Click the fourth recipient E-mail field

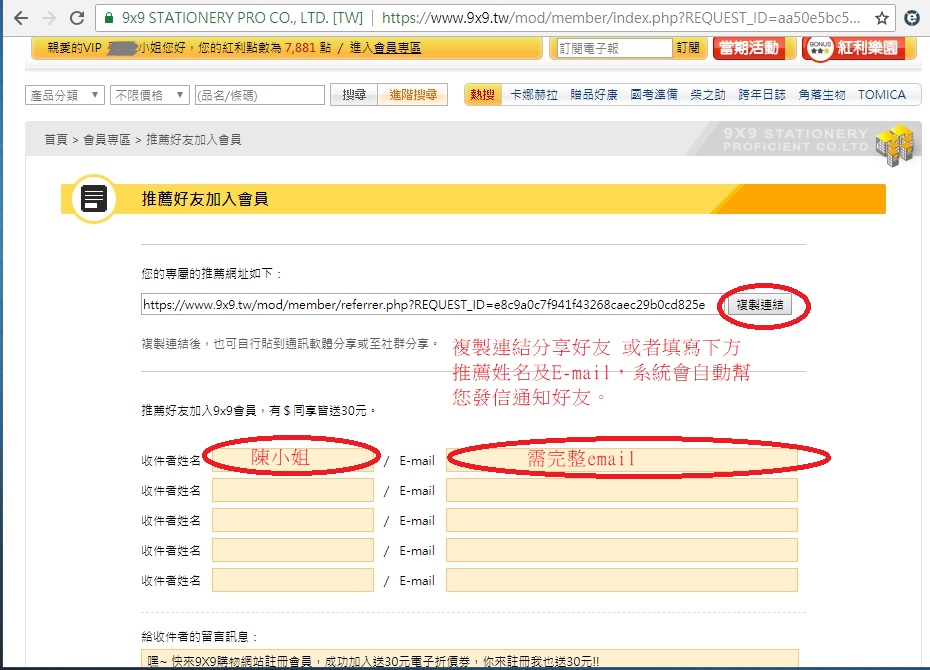[622, 550]
